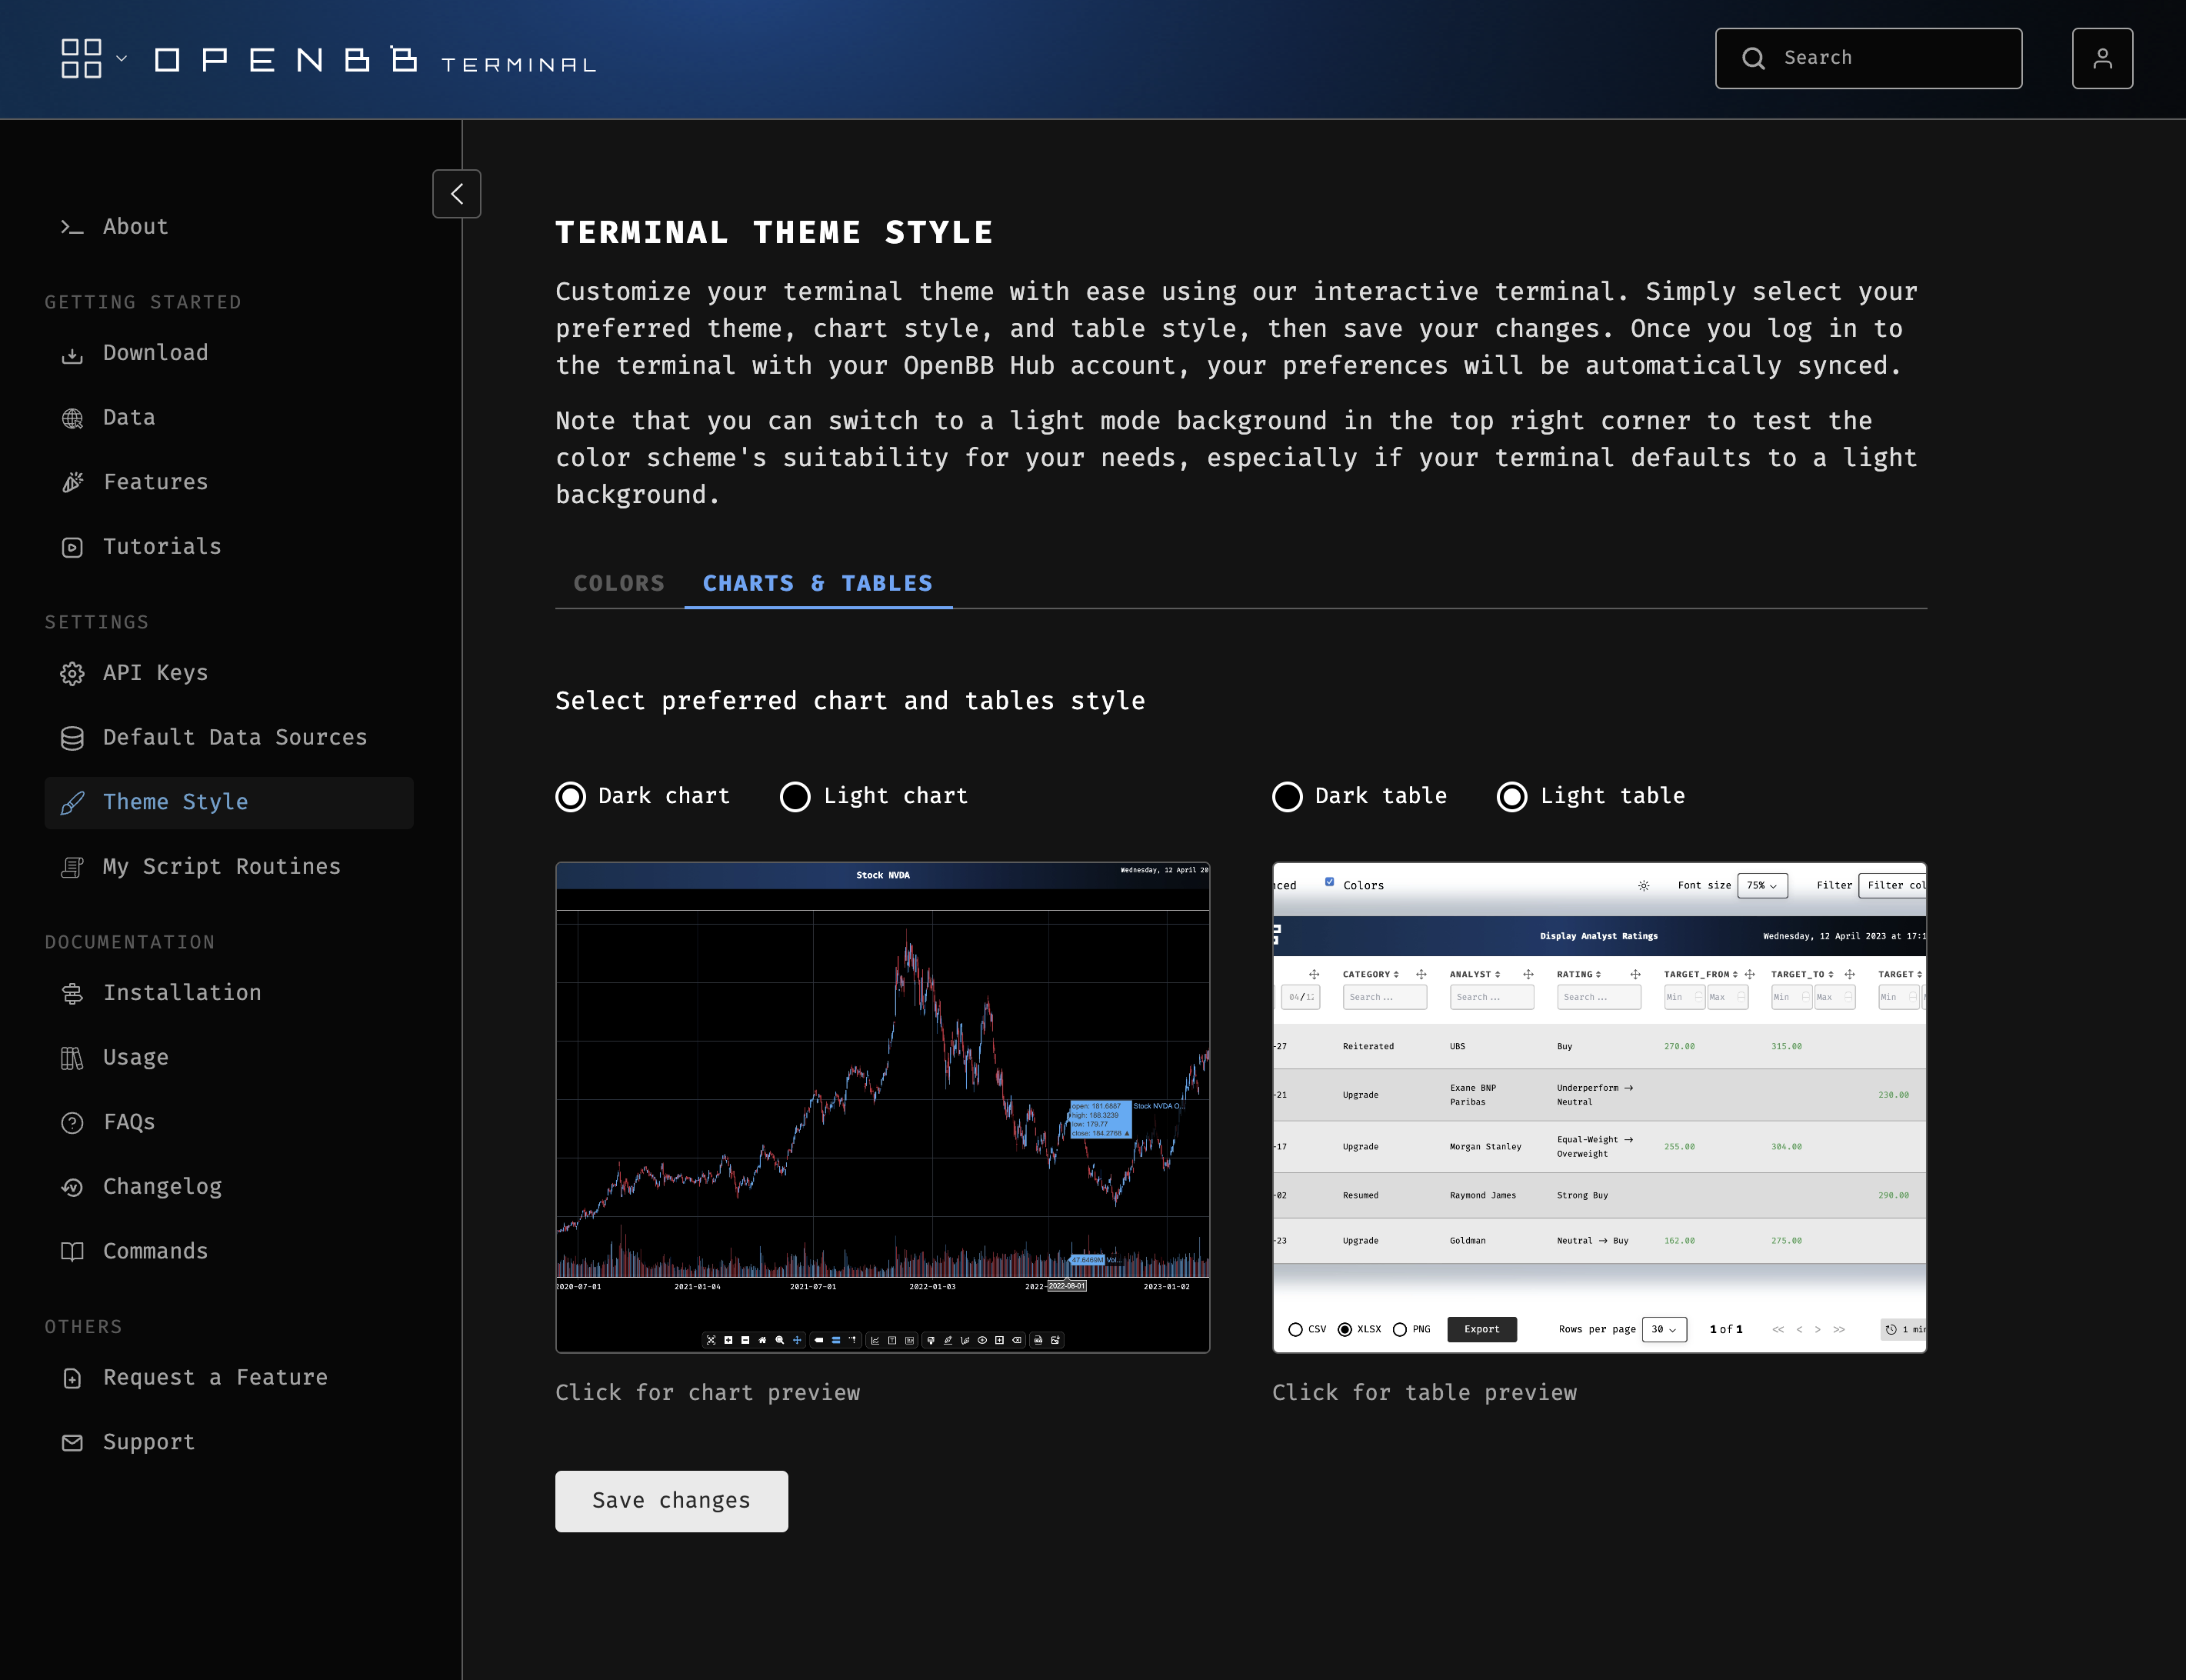Select the CSV export radio option
This screenshot has width=2186, height=1680.
[1295, 1330]
